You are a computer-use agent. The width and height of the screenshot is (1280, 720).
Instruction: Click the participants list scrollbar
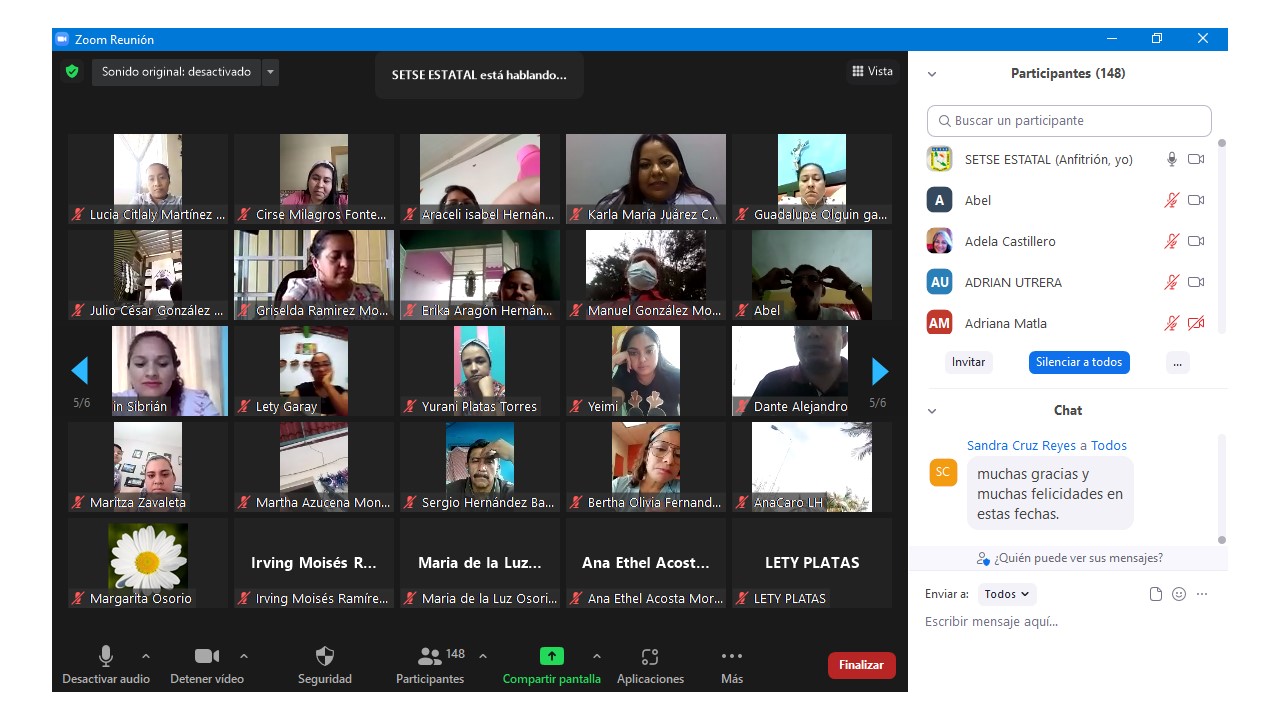1221,235
